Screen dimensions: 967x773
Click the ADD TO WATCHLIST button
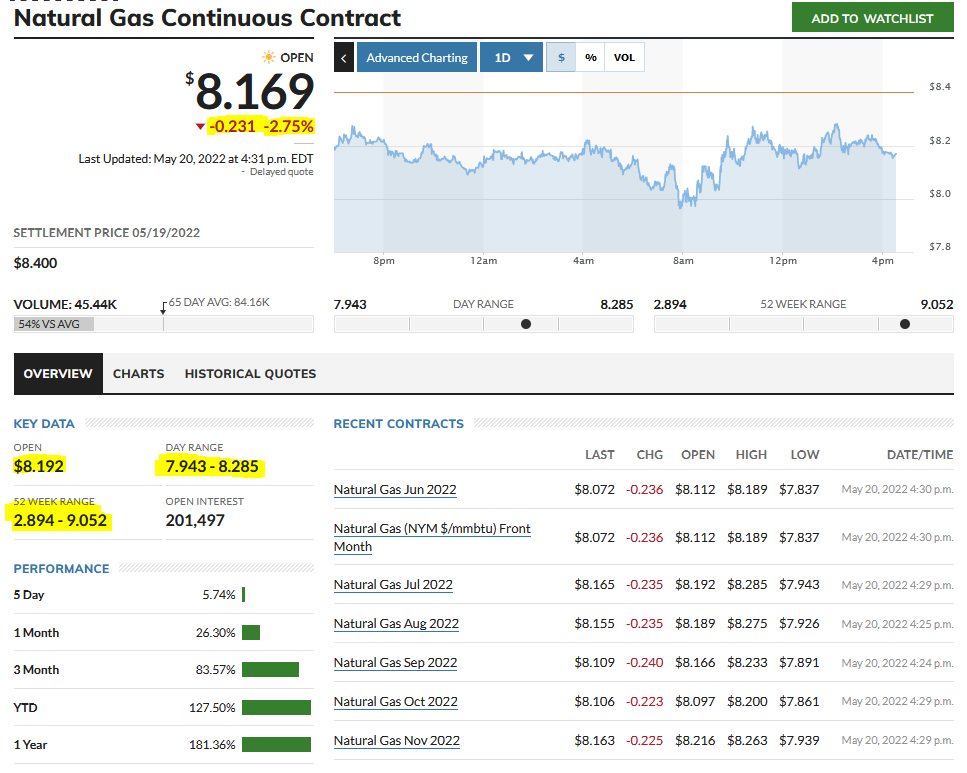click(872, 19)
